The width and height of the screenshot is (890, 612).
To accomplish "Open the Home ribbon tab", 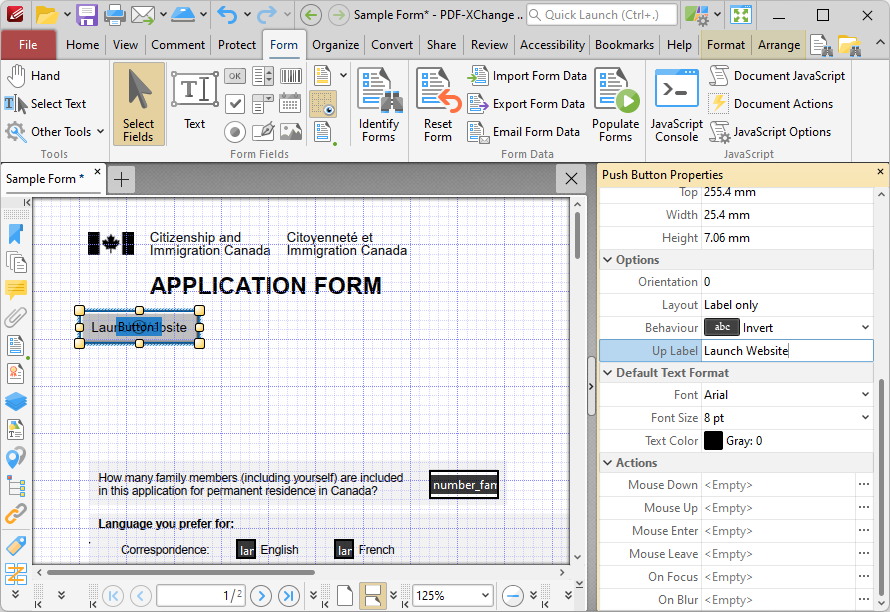I will point(82,45).
